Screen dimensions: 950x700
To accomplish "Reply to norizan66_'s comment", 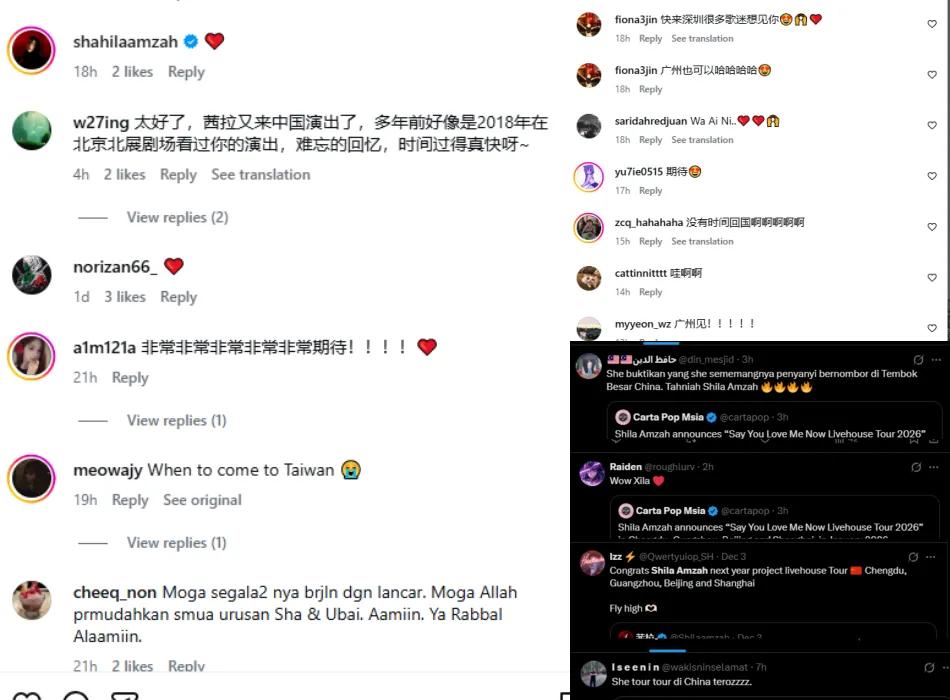I will click(x=179, y=297).
